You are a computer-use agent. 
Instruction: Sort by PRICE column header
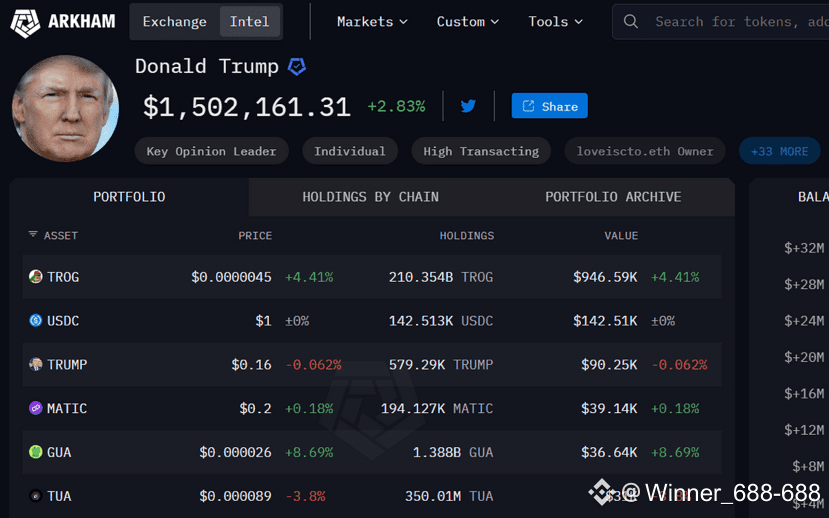(x=255, y=236)
